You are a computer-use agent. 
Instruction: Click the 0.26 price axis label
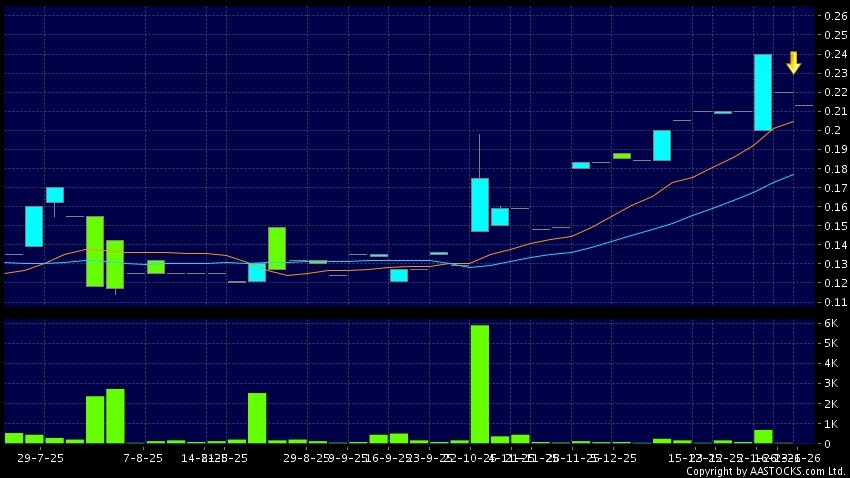(835, 16)
